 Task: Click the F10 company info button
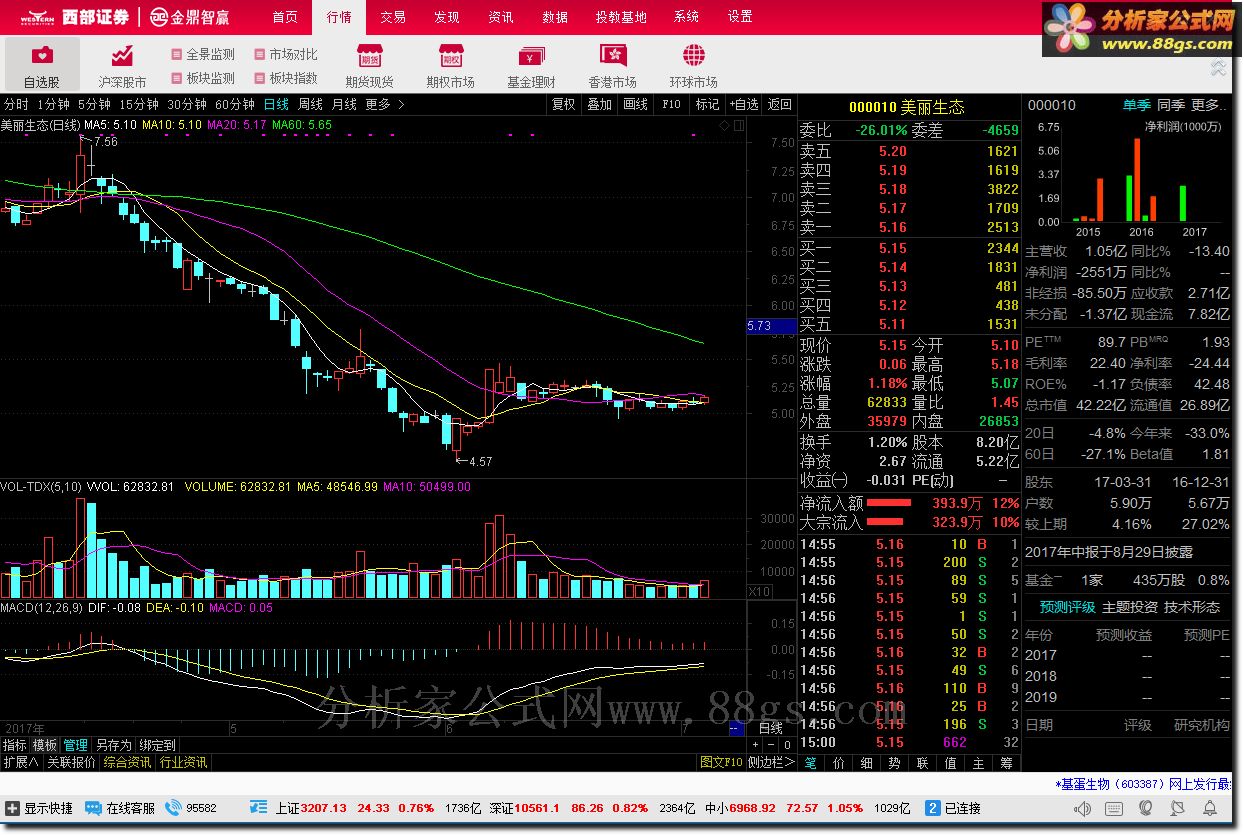671,104
